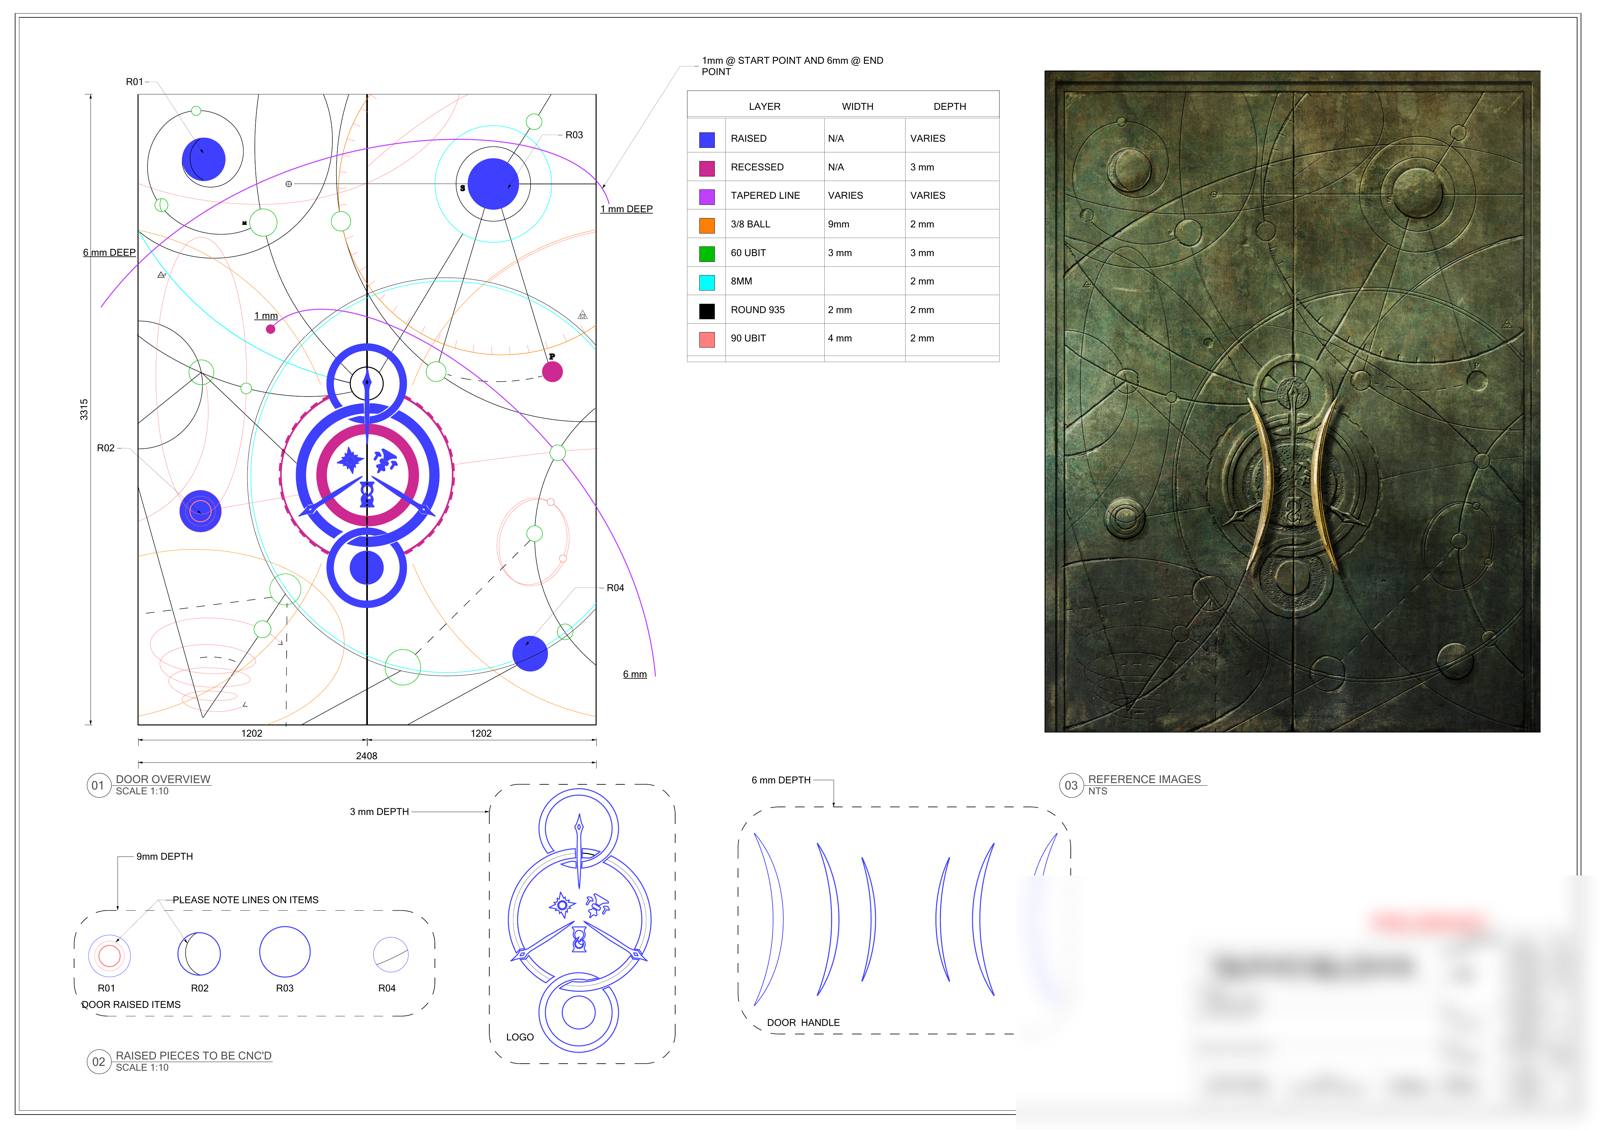Viewport: 1600px width, 1130px height.
Task: Click the blue RAISED layer swatch
Action: click(707, 140)
